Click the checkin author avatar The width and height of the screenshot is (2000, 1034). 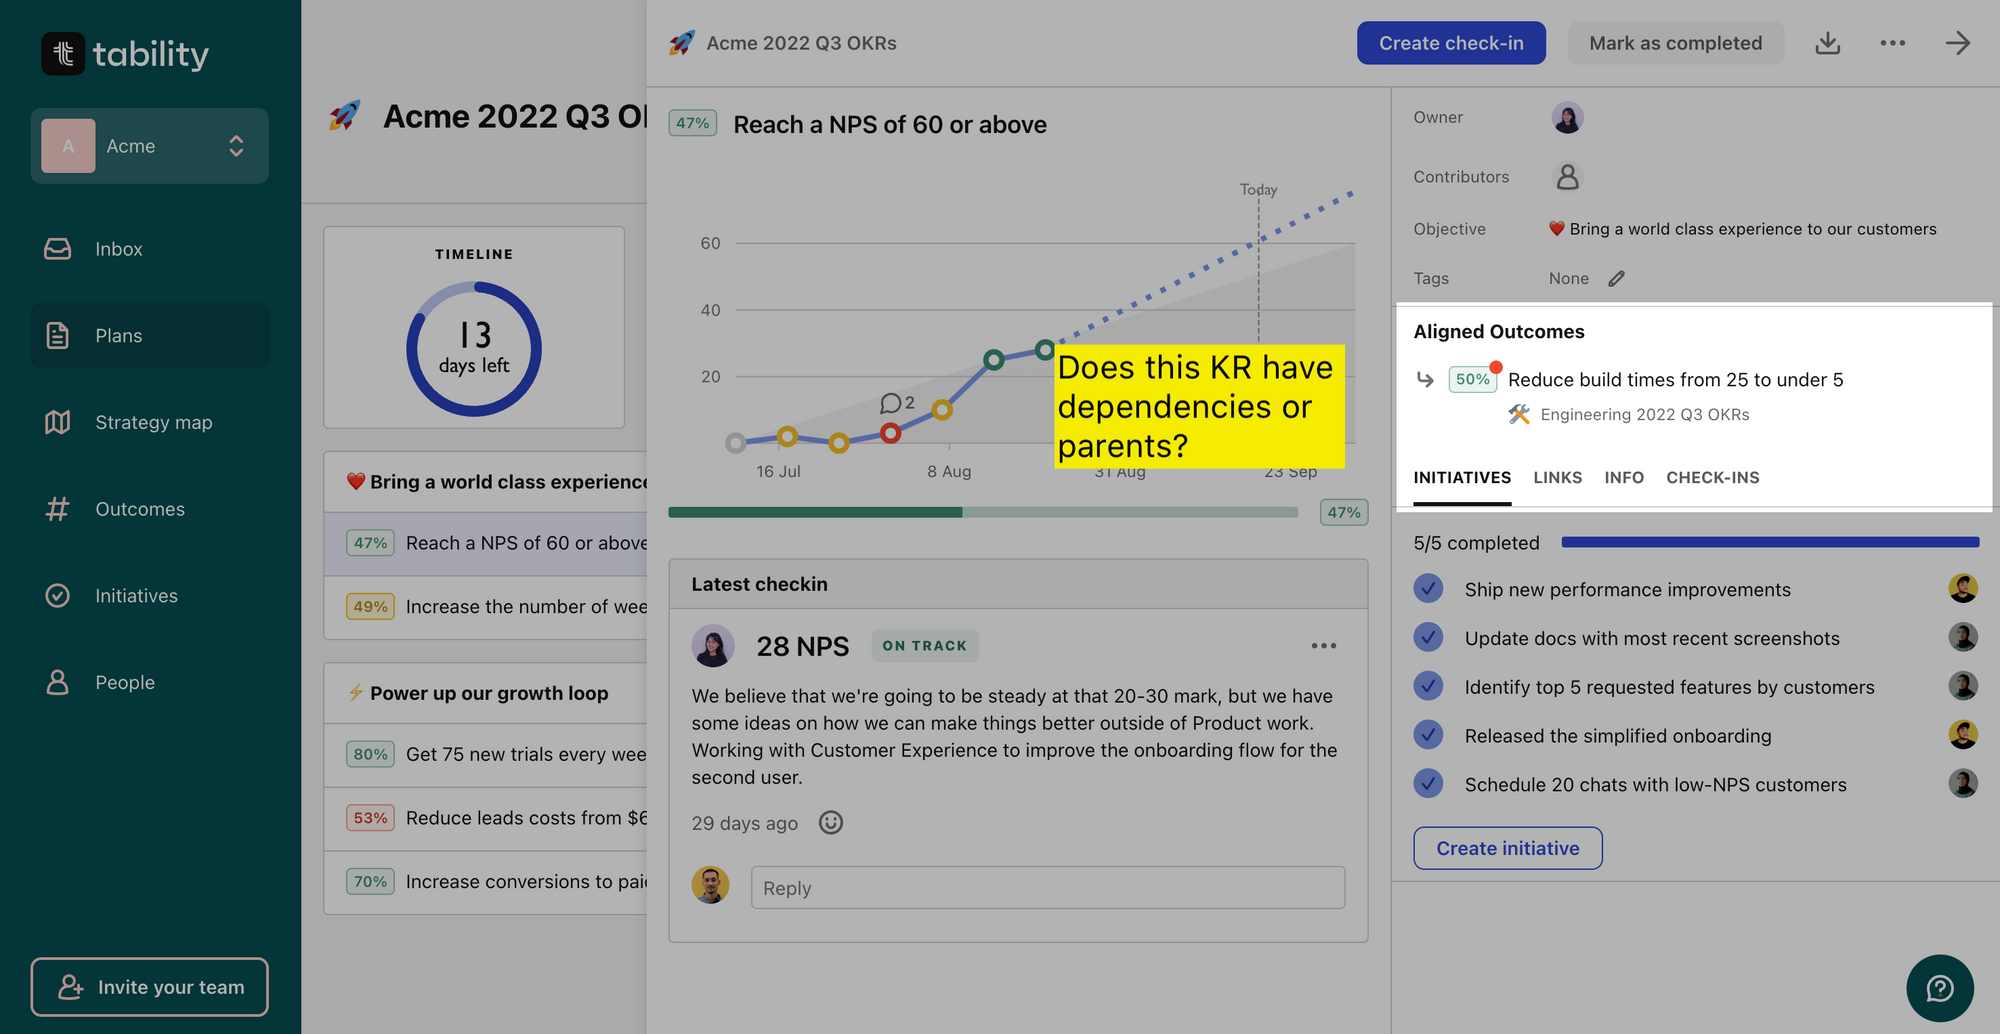tap(713, 646)
